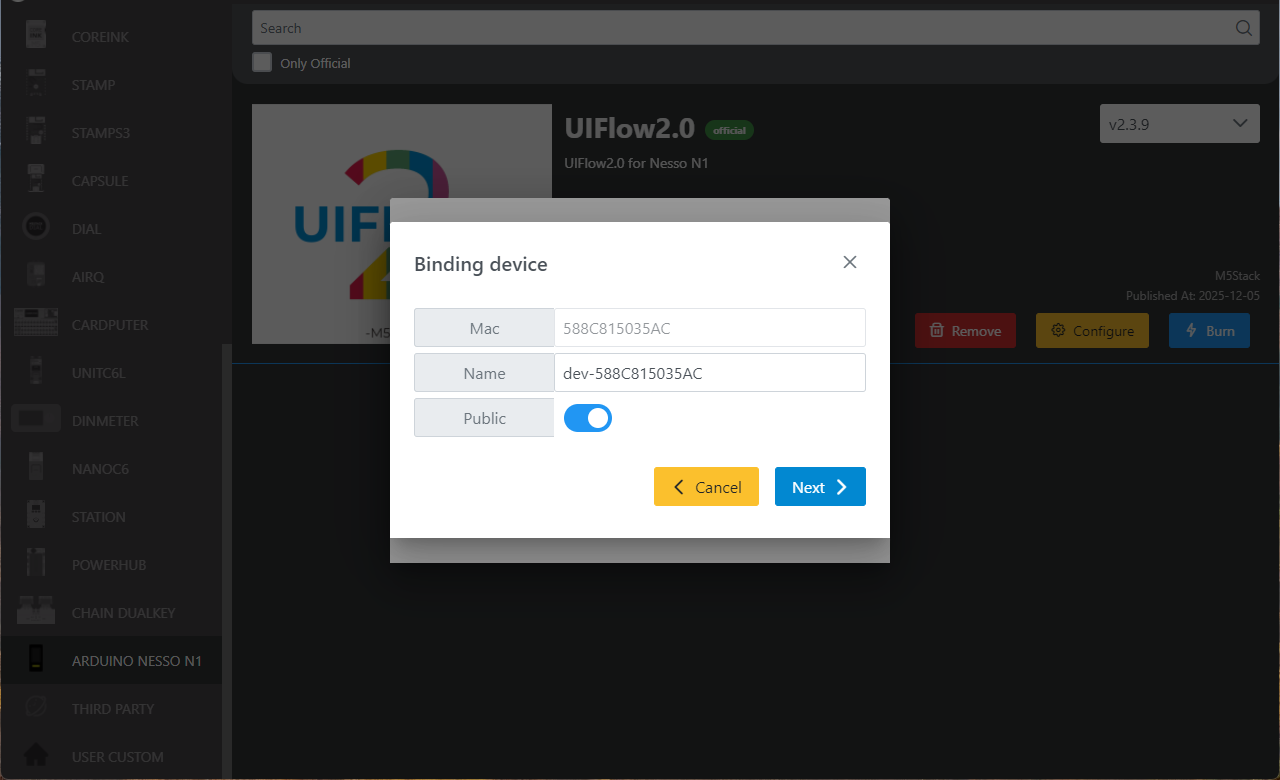The height and width of the screenshot is (780, 1280).
Task: Toggle the Public switch off
Action: coord(587,418)
